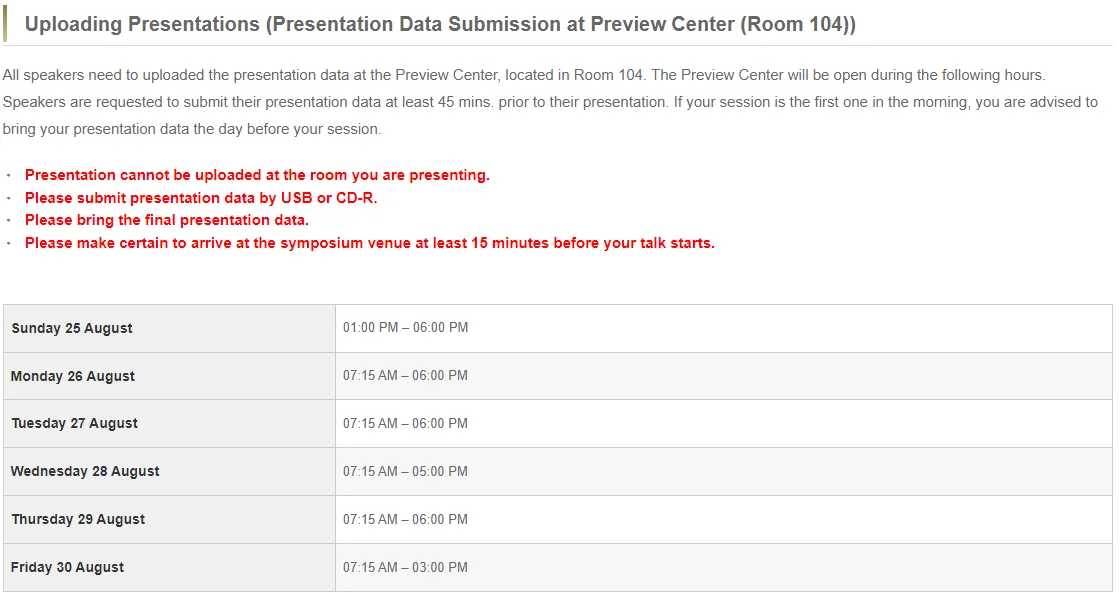Click the "01:00 PM – 06:00 PM" Sunday hours cell

click(405, 328)
